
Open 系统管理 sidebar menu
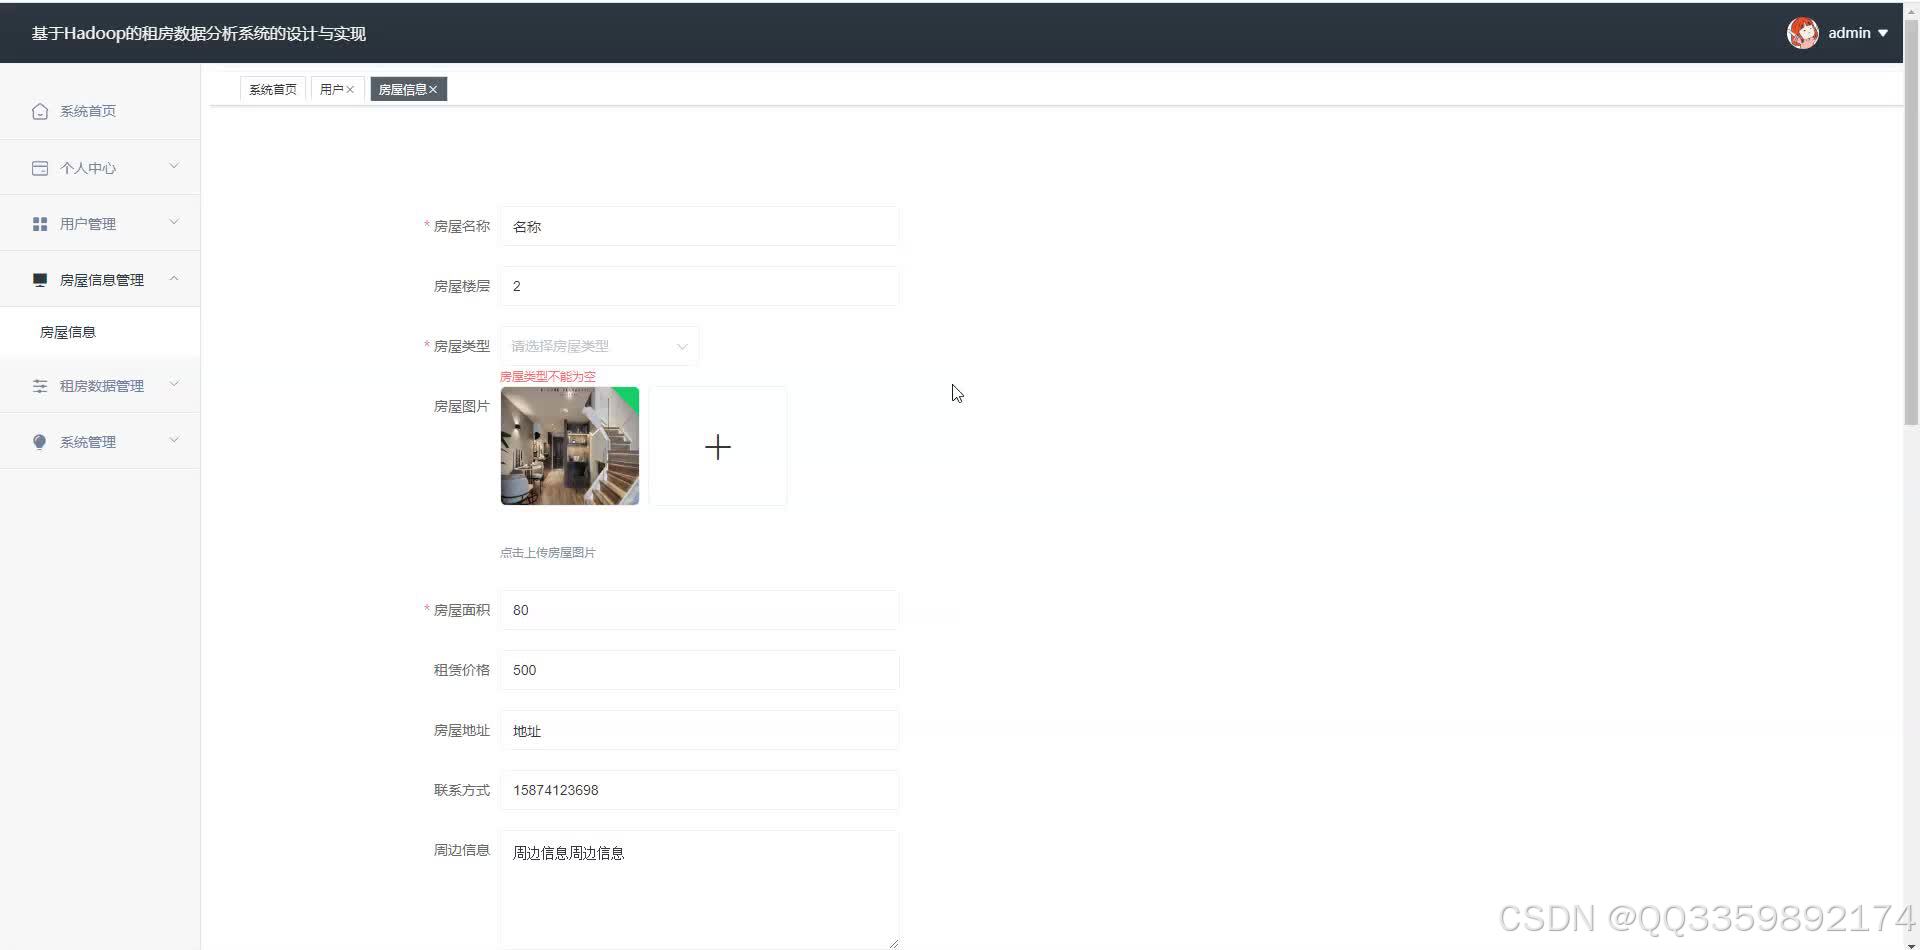point(100,442)
